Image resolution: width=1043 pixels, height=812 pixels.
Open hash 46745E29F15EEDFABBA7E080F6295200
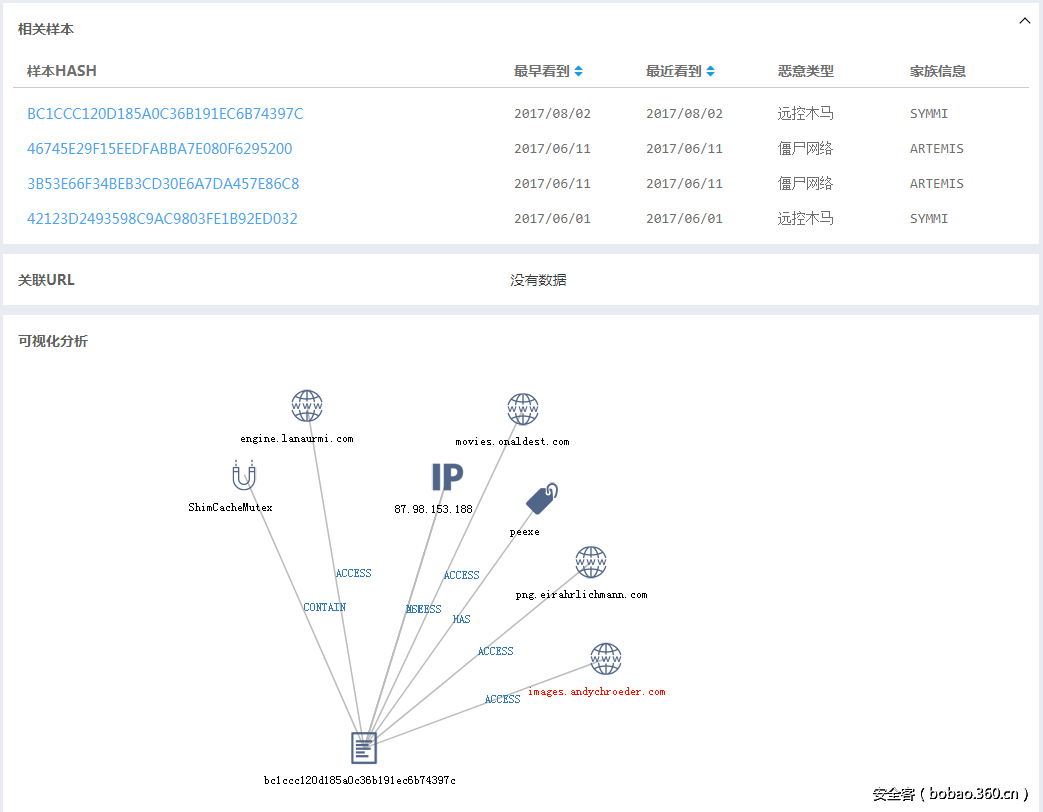pyautogui.click(x=160, y=149)
